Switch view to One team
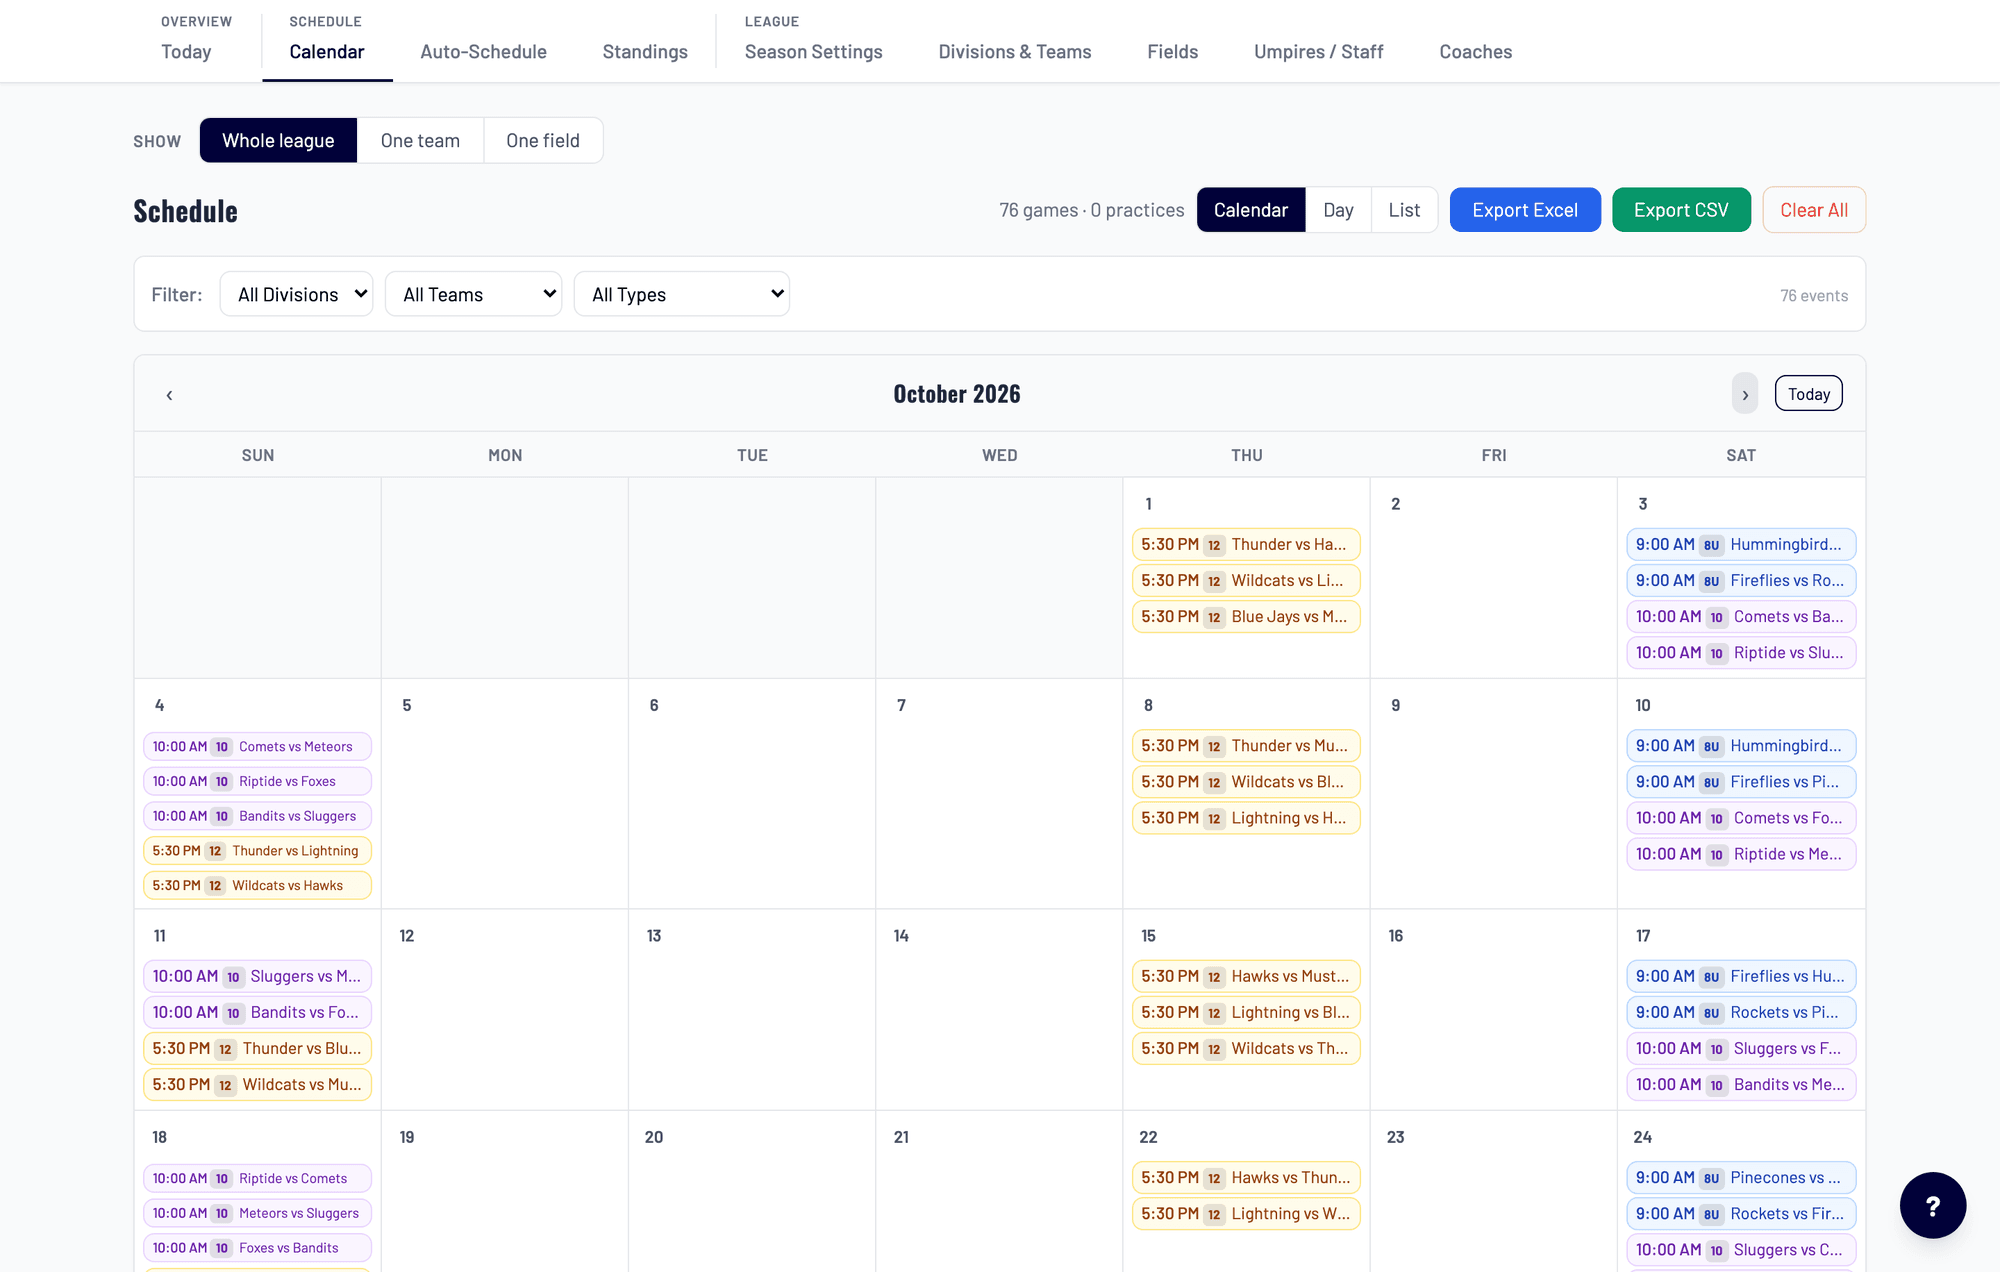Image resolution: width=2000 pixels, height=1272 pixels. [420, 140]
